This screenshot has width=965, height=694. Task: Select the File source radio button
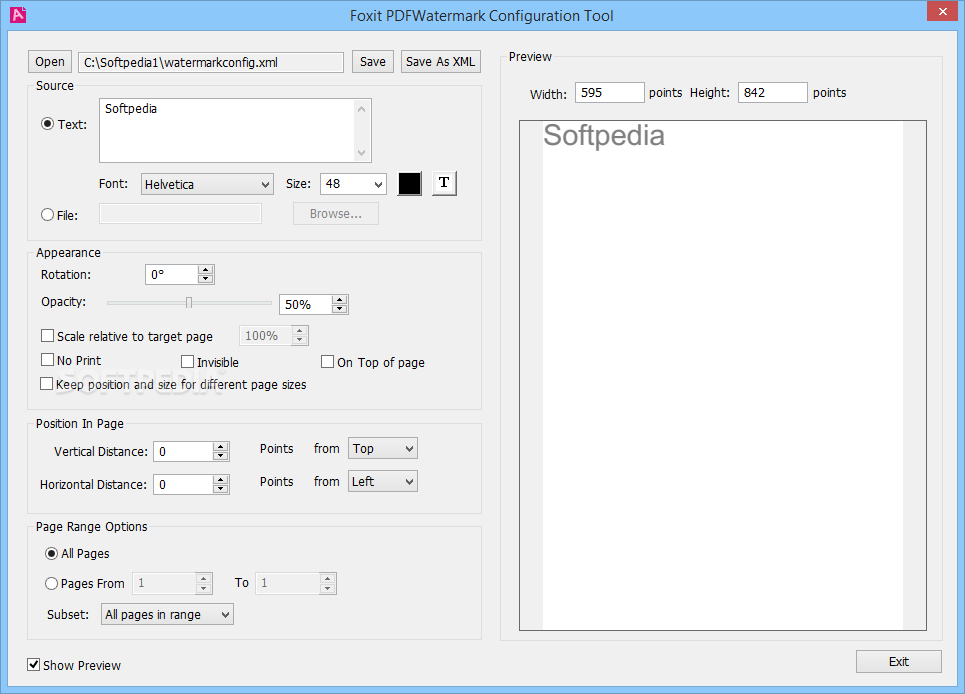(47, 215)
